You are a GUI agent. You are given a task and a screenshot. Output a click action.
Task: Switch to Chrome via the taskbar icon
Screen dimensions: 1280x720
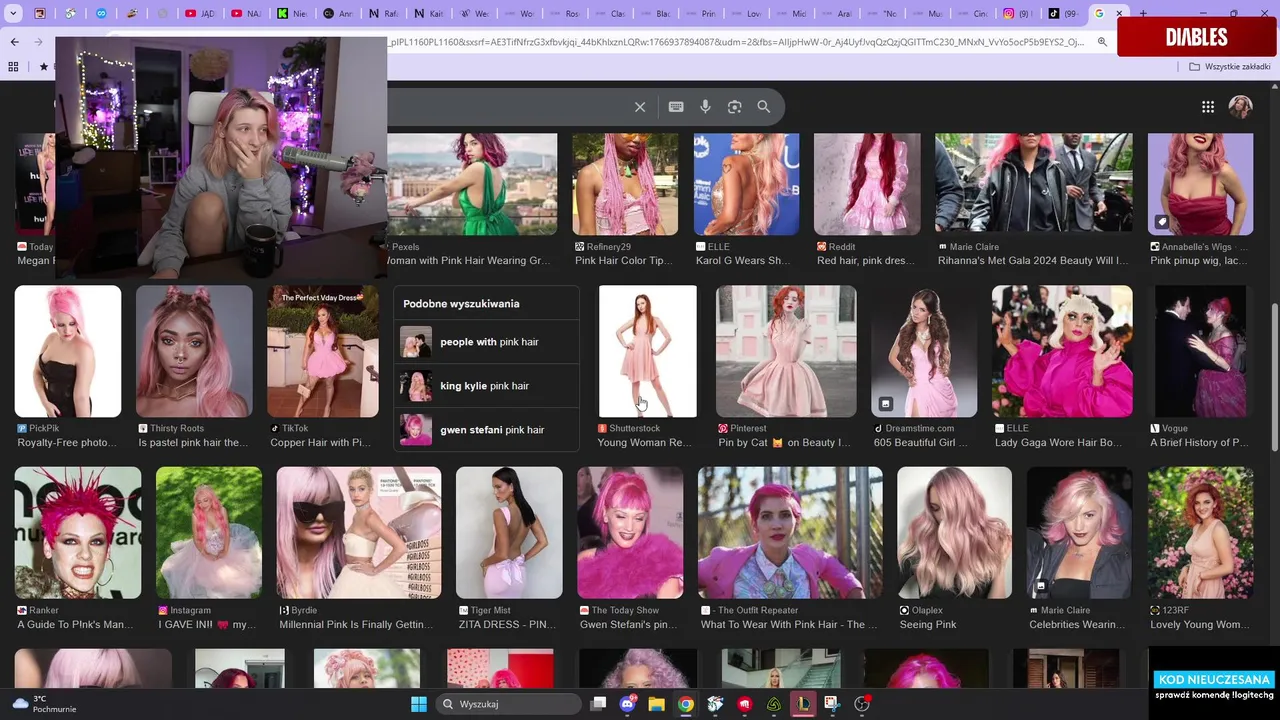click(x=686, y=704)
